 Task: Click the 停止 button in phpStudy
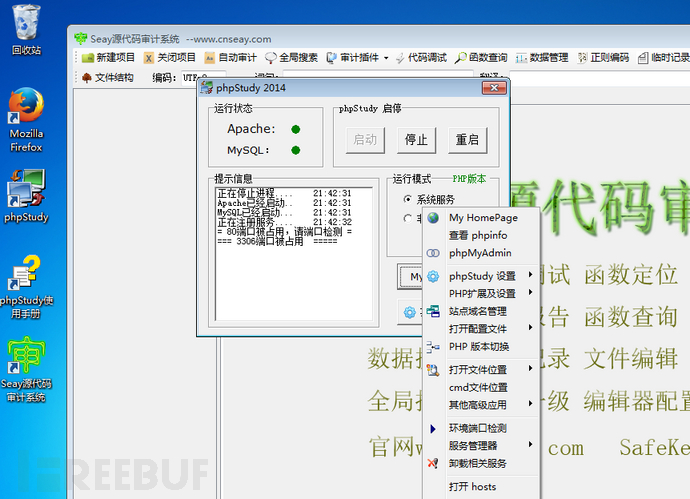[416, 140]
